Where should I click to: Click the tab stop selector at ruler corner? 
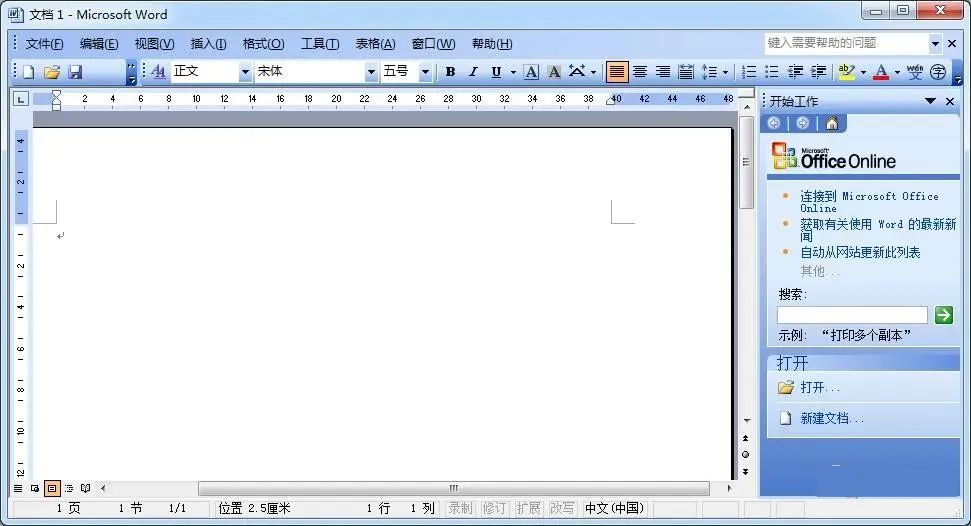(20, 99)
